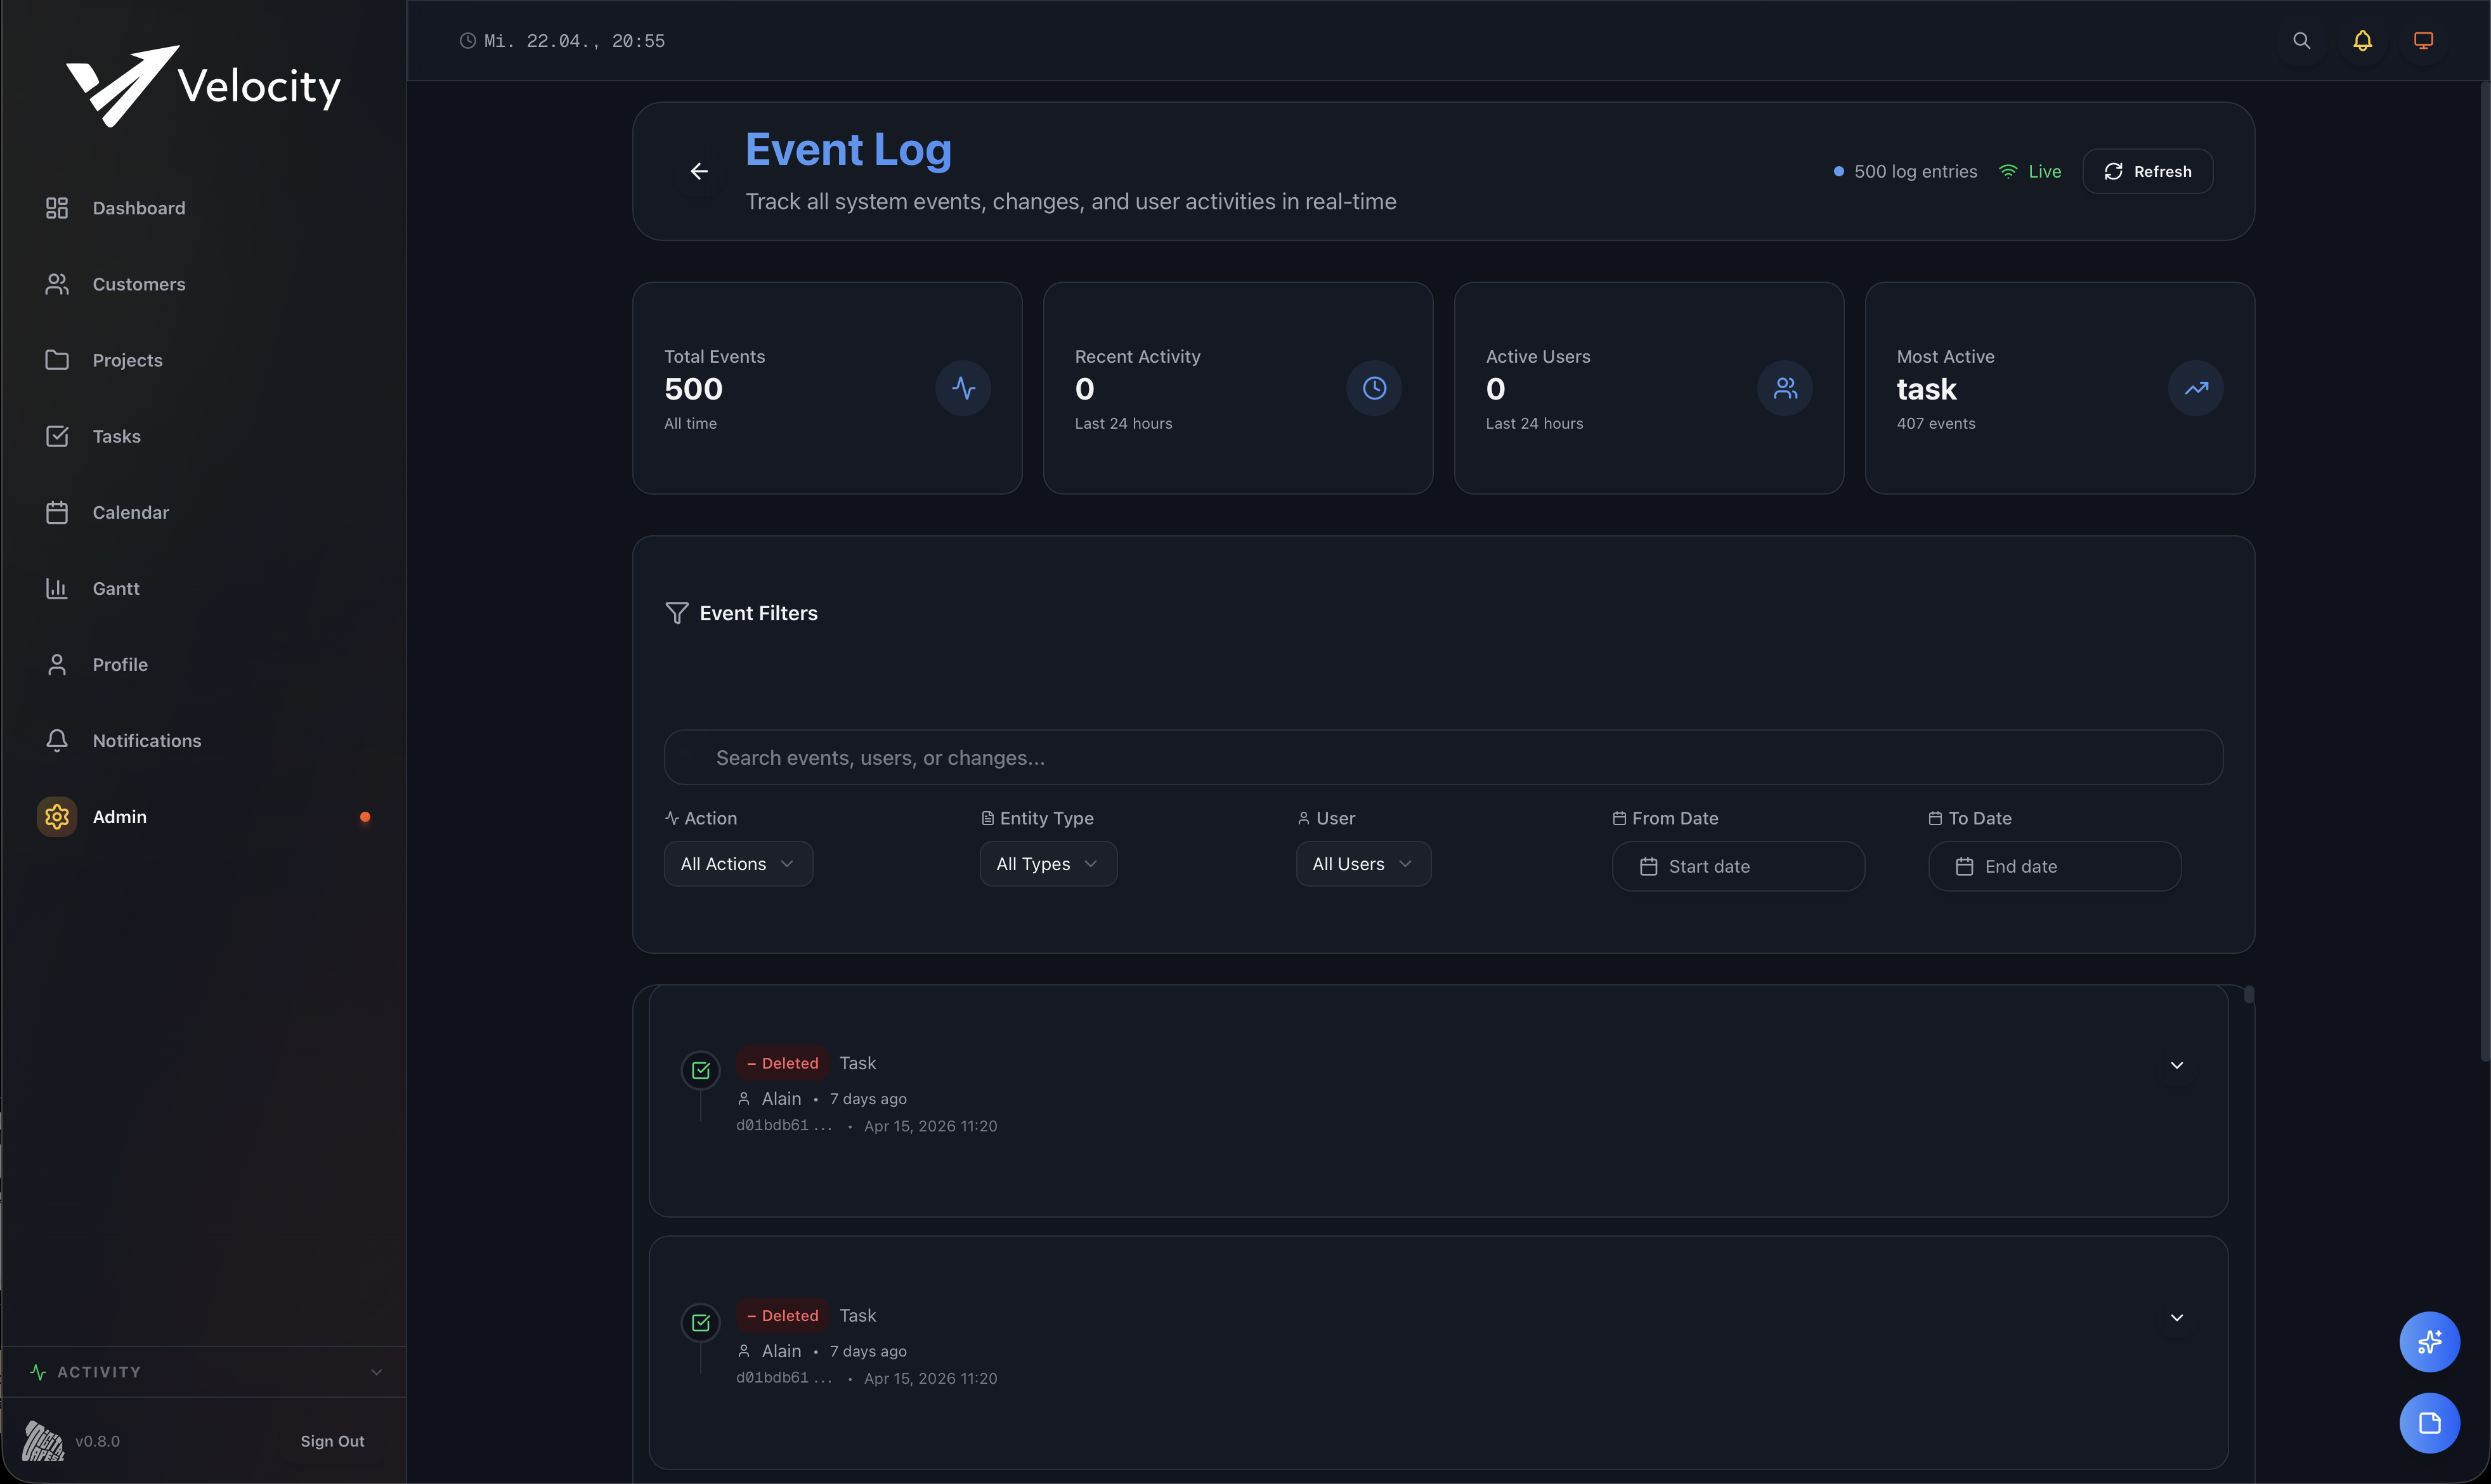2491x1484 pixels.
Task: Check notifications via the bell icon
Action: pyautogui.click(x=2362, y=40)
